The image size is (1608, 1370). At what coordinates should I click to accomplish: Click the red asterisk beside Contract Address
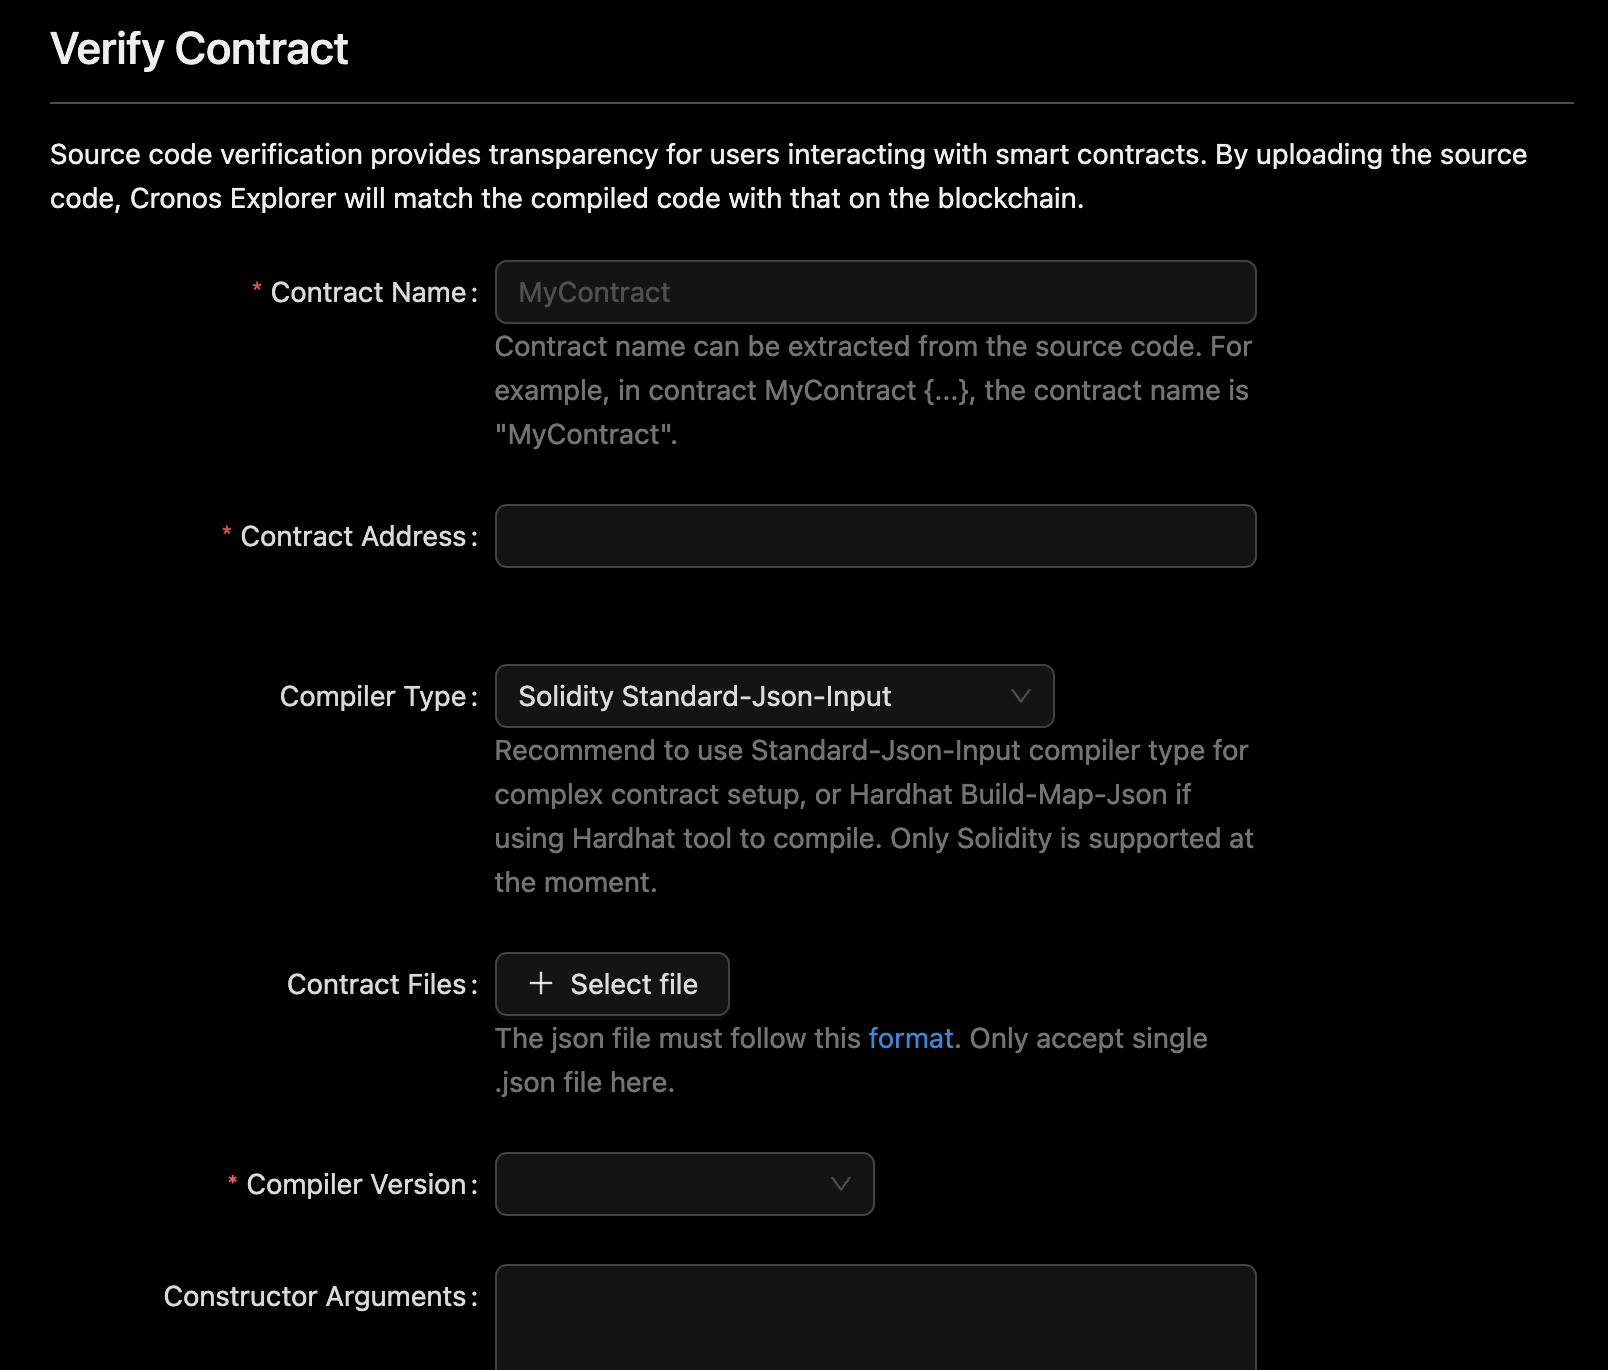click(227, 533)
